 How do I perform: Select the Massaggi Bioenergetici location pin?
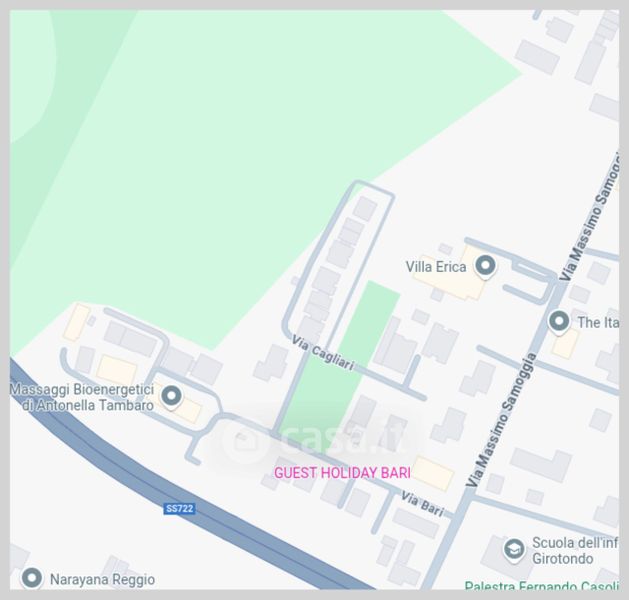tap(172, 396)
